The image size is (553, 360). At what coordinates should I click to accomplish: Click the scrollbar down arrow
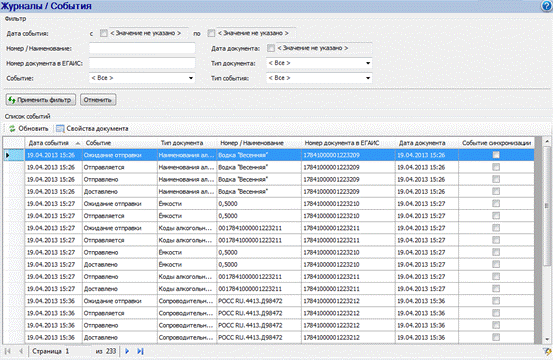(547, 340)
